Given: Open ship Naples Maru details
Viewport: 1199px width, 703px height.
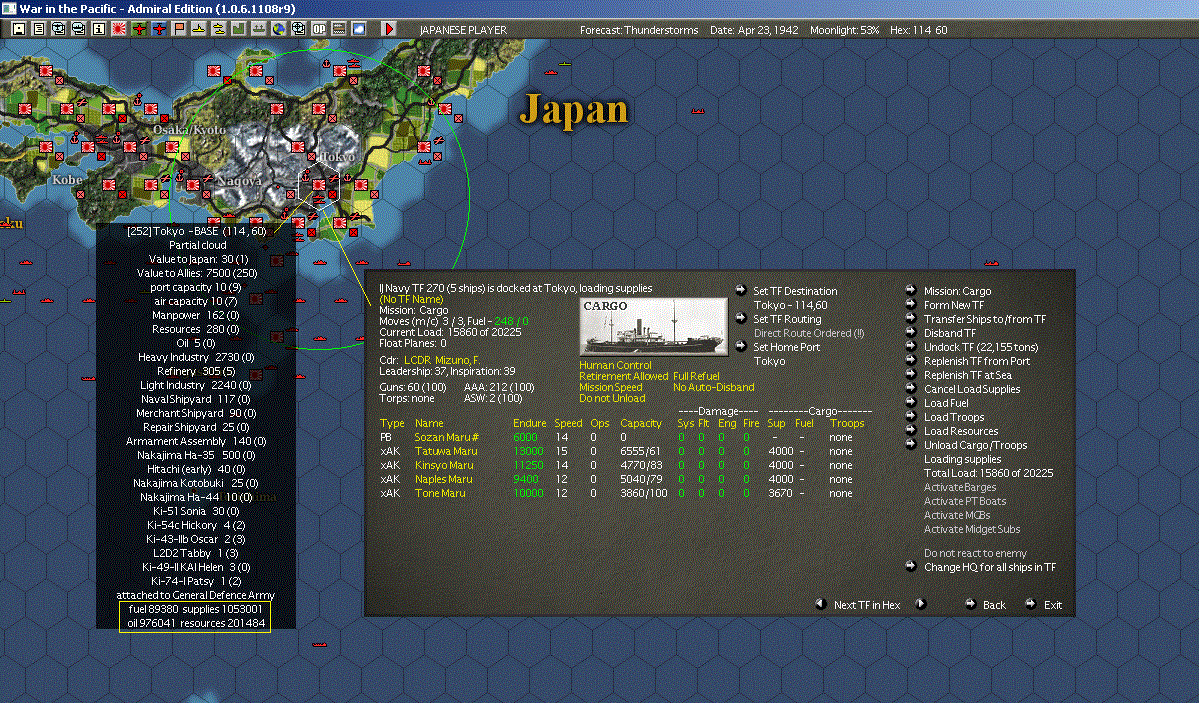Looking at the screenshot, I should [x=444, y=479].
